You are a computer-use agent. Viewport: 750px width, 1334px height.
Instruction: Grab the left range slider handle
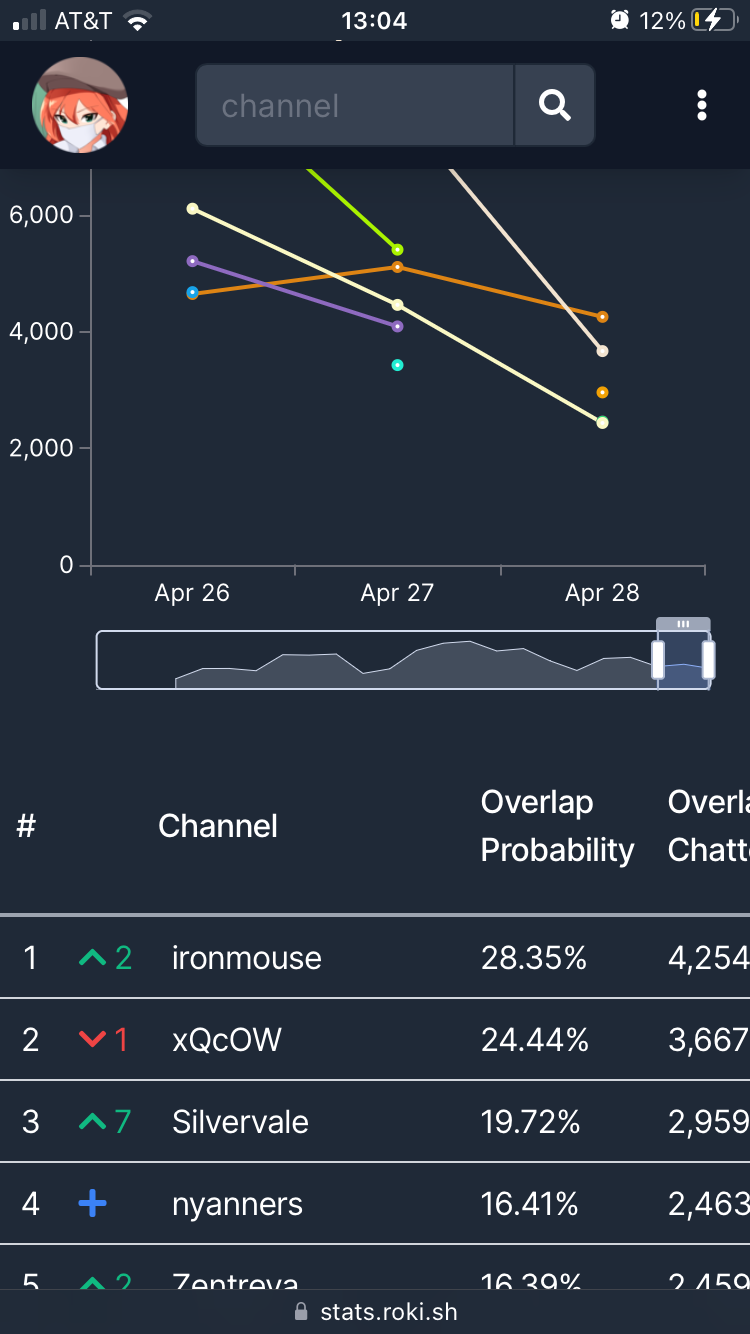[x=658, y=660]
